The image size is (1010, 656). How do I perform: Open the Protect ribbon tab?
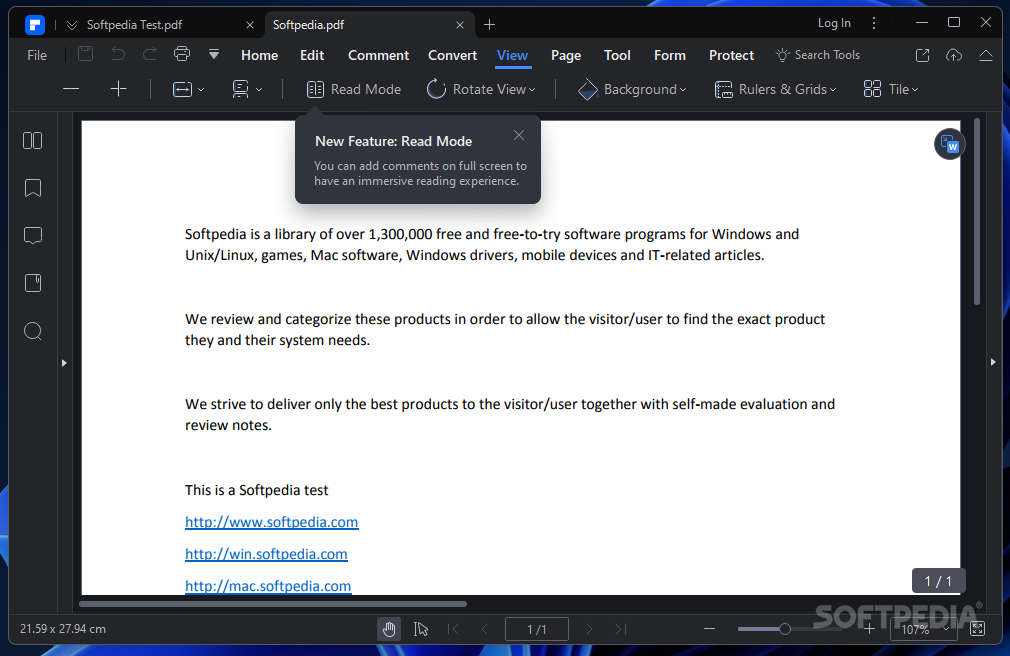[731, 55]
